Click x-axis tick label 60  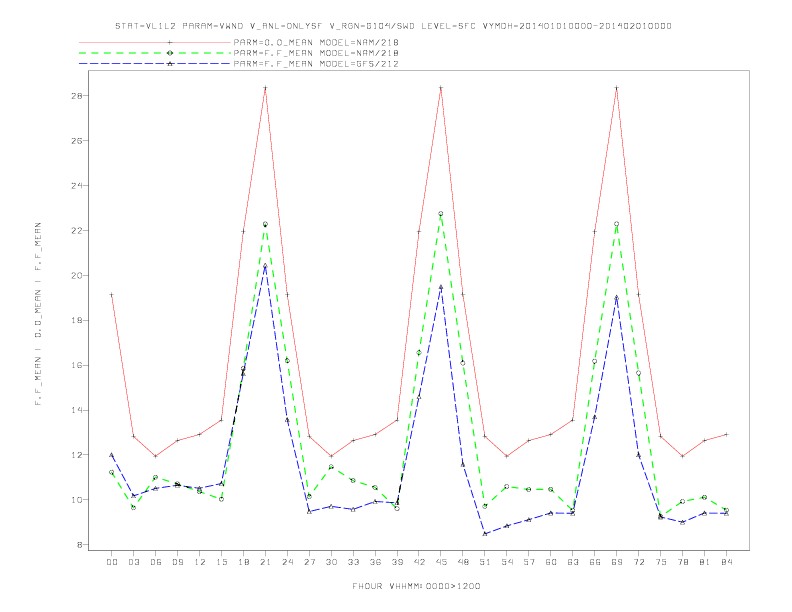(551, 562)
